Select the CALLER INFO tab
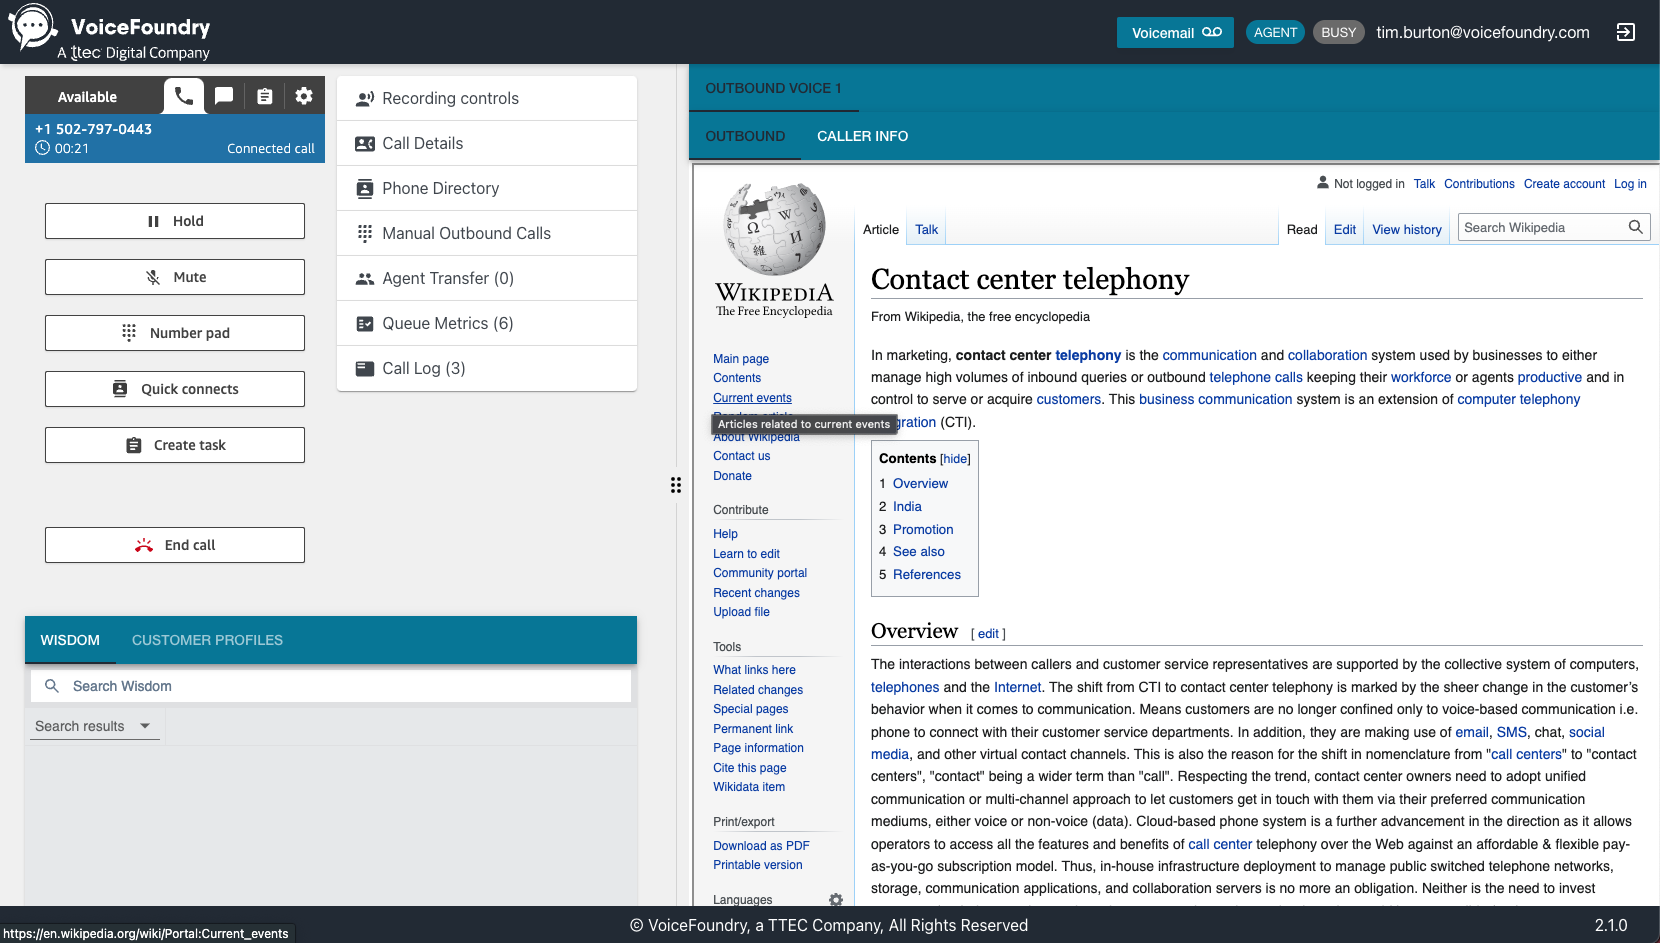The image size is (1660, 943). [x=862, y=136]
